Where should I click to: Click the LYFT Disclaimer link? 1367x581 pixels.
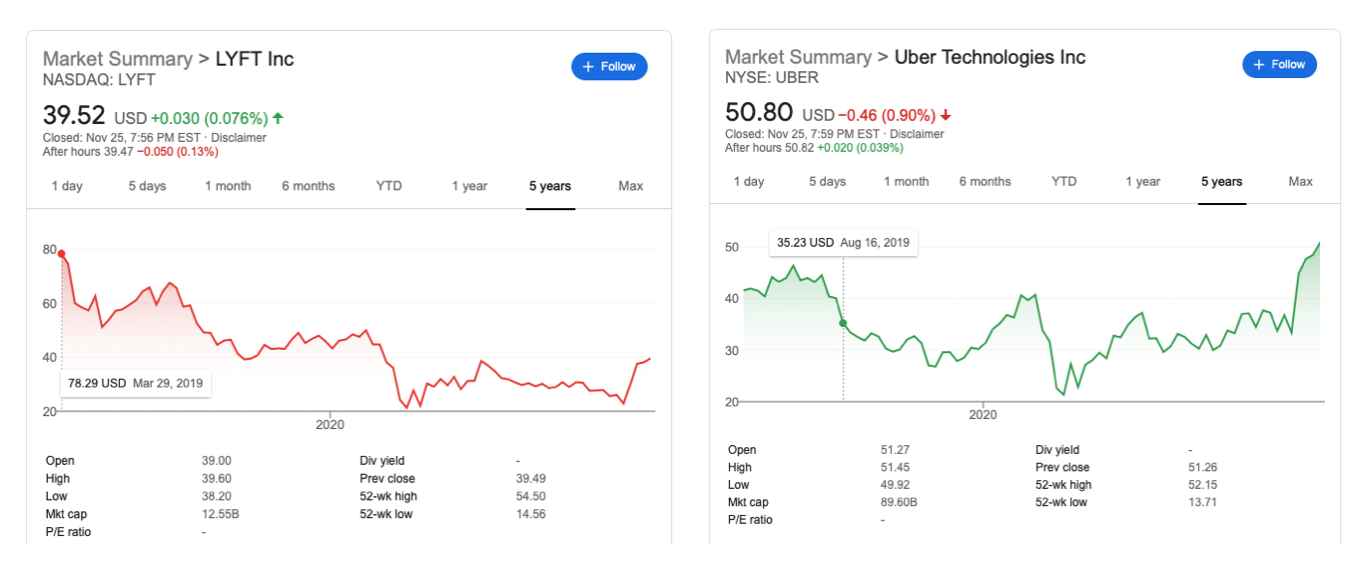tap(240, 138)
